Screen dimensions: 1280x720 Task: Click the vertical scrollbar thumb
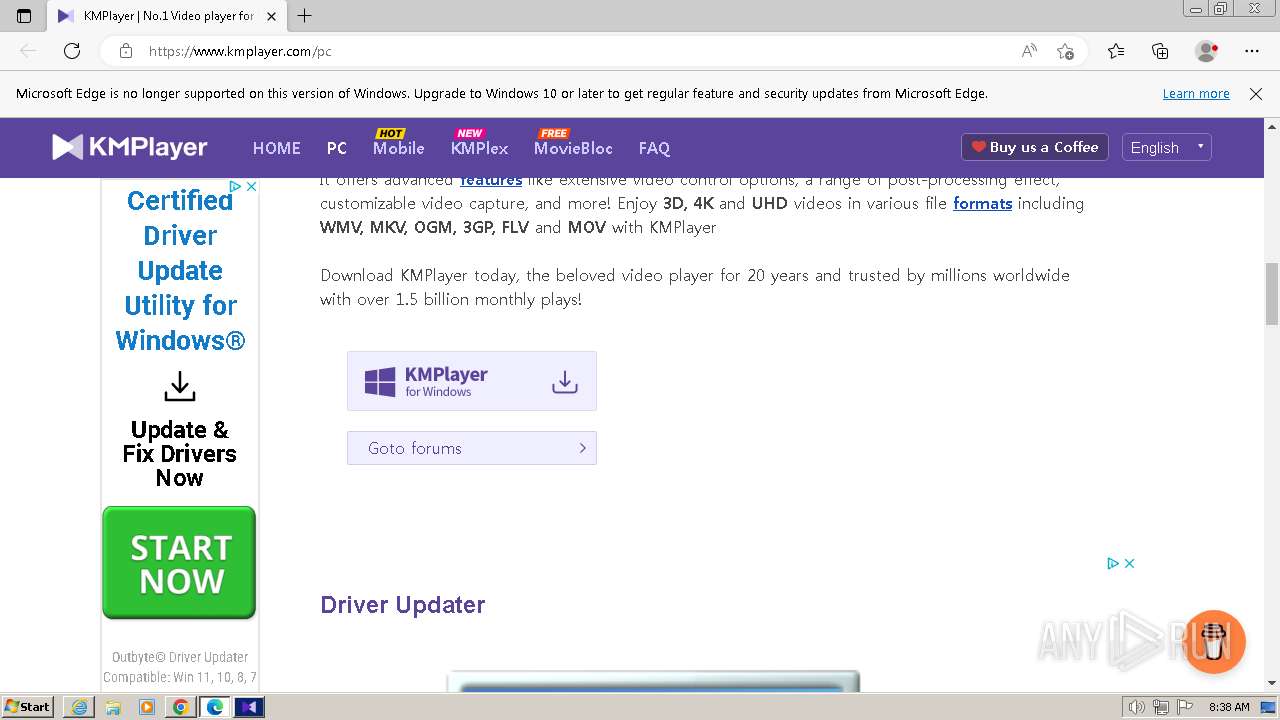click(1272, 294)
